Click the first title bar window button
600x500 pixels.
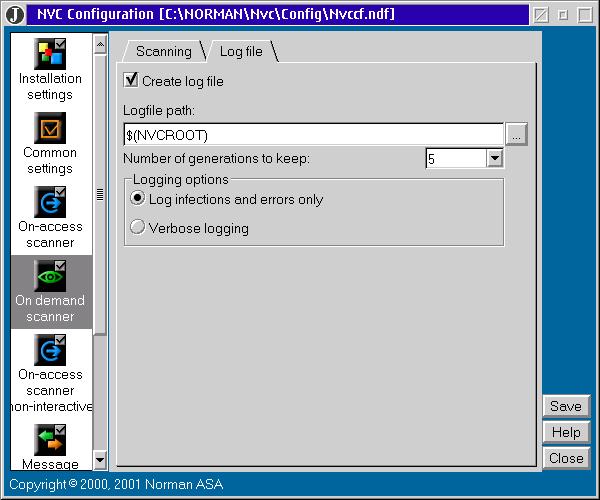click(541, 15)
